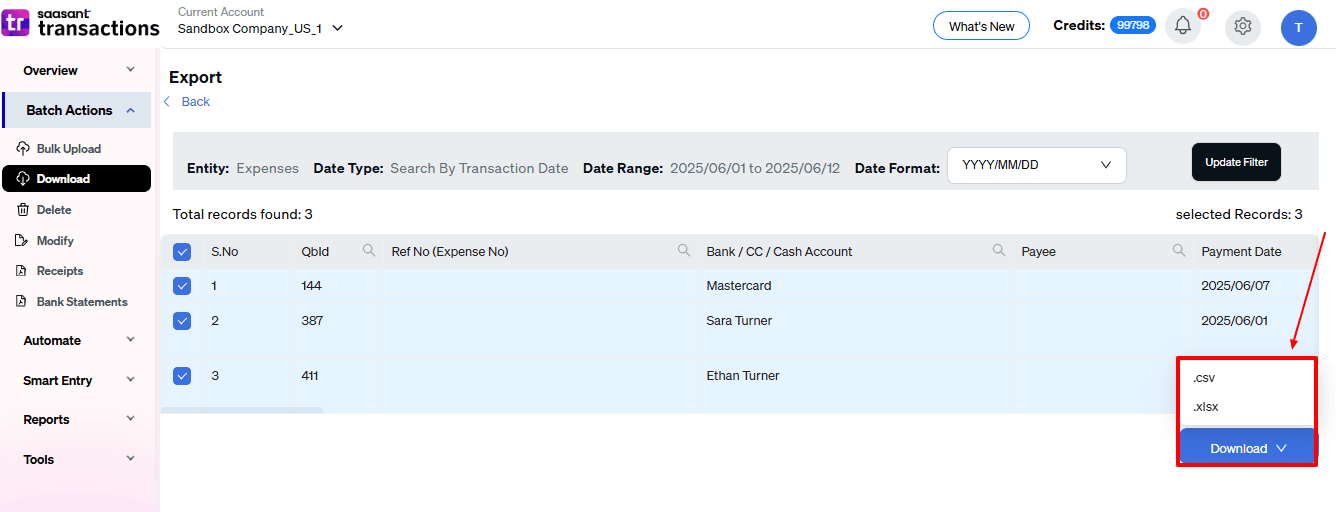The height and width of the screenshot is (512, 1336).
Task: Click QbId value 387
Action: (312, 321)
